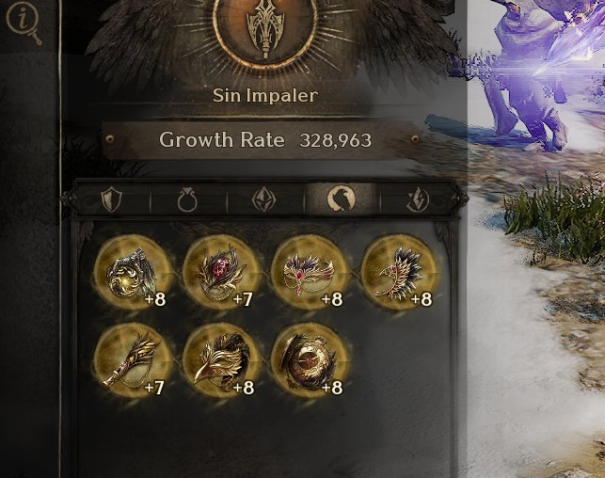Select the golden bird beak mask +8
The width and height of the screenshot is (605, 478).
click(221, 361)
